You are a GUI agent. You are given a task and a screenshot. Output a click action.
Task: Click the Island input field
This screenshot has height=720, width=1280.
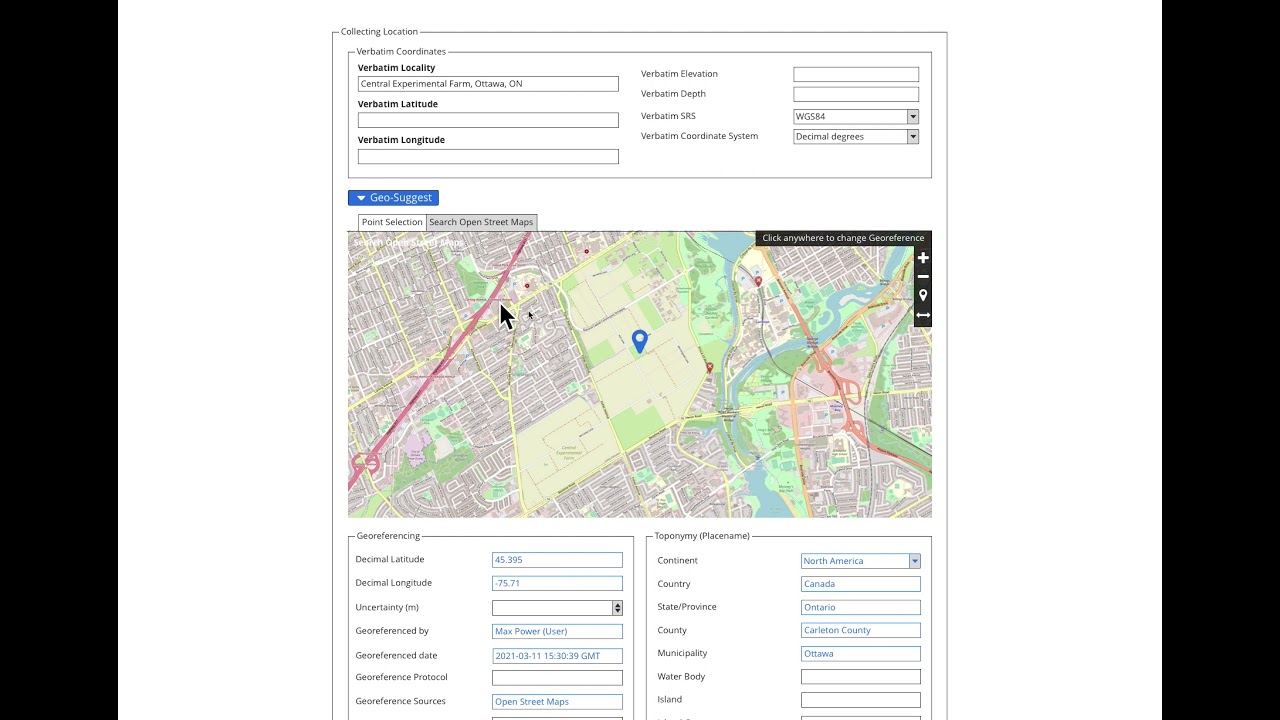pyautogui.click(x=860, y=700)
